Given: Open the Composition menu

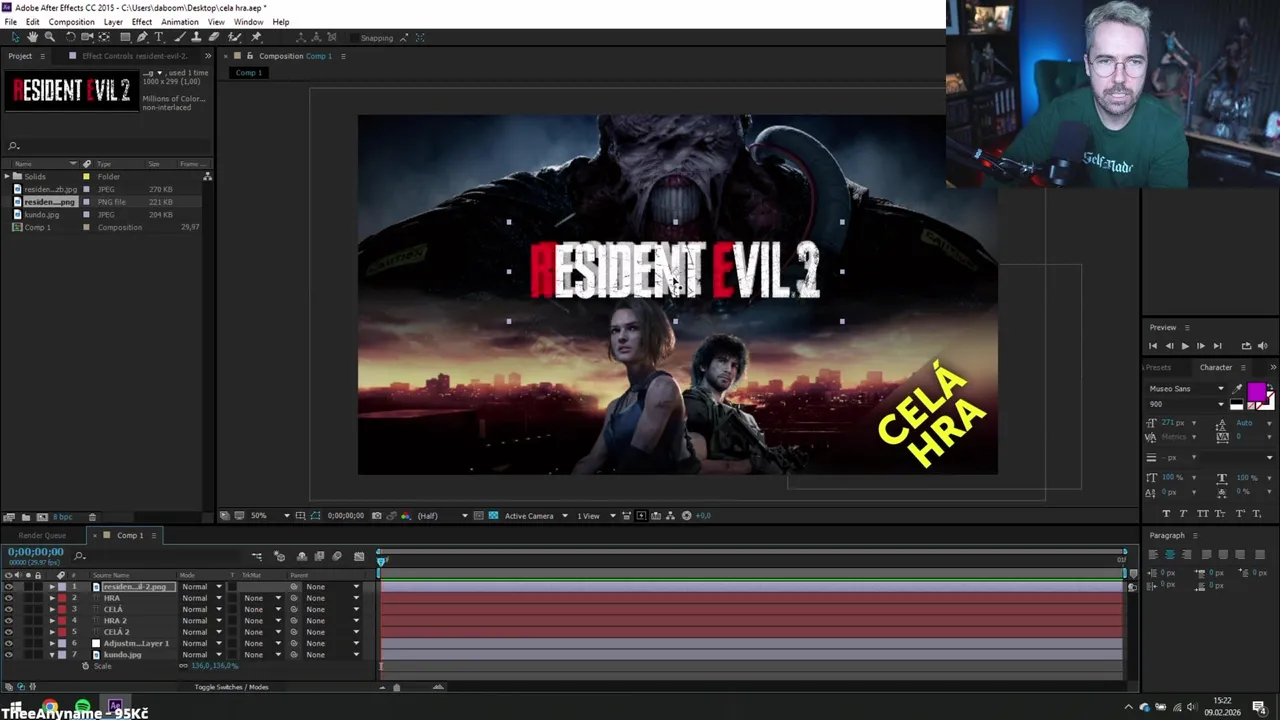Looking at the screenshot, I should coord(72,22).
